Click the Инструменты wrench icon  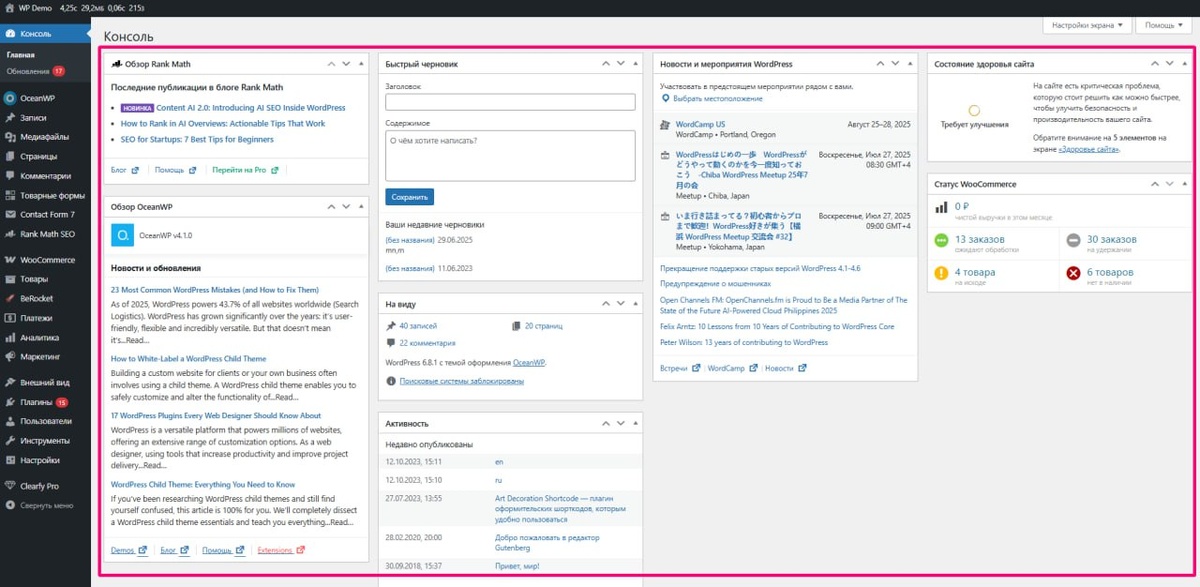click(x=10, y=441)
